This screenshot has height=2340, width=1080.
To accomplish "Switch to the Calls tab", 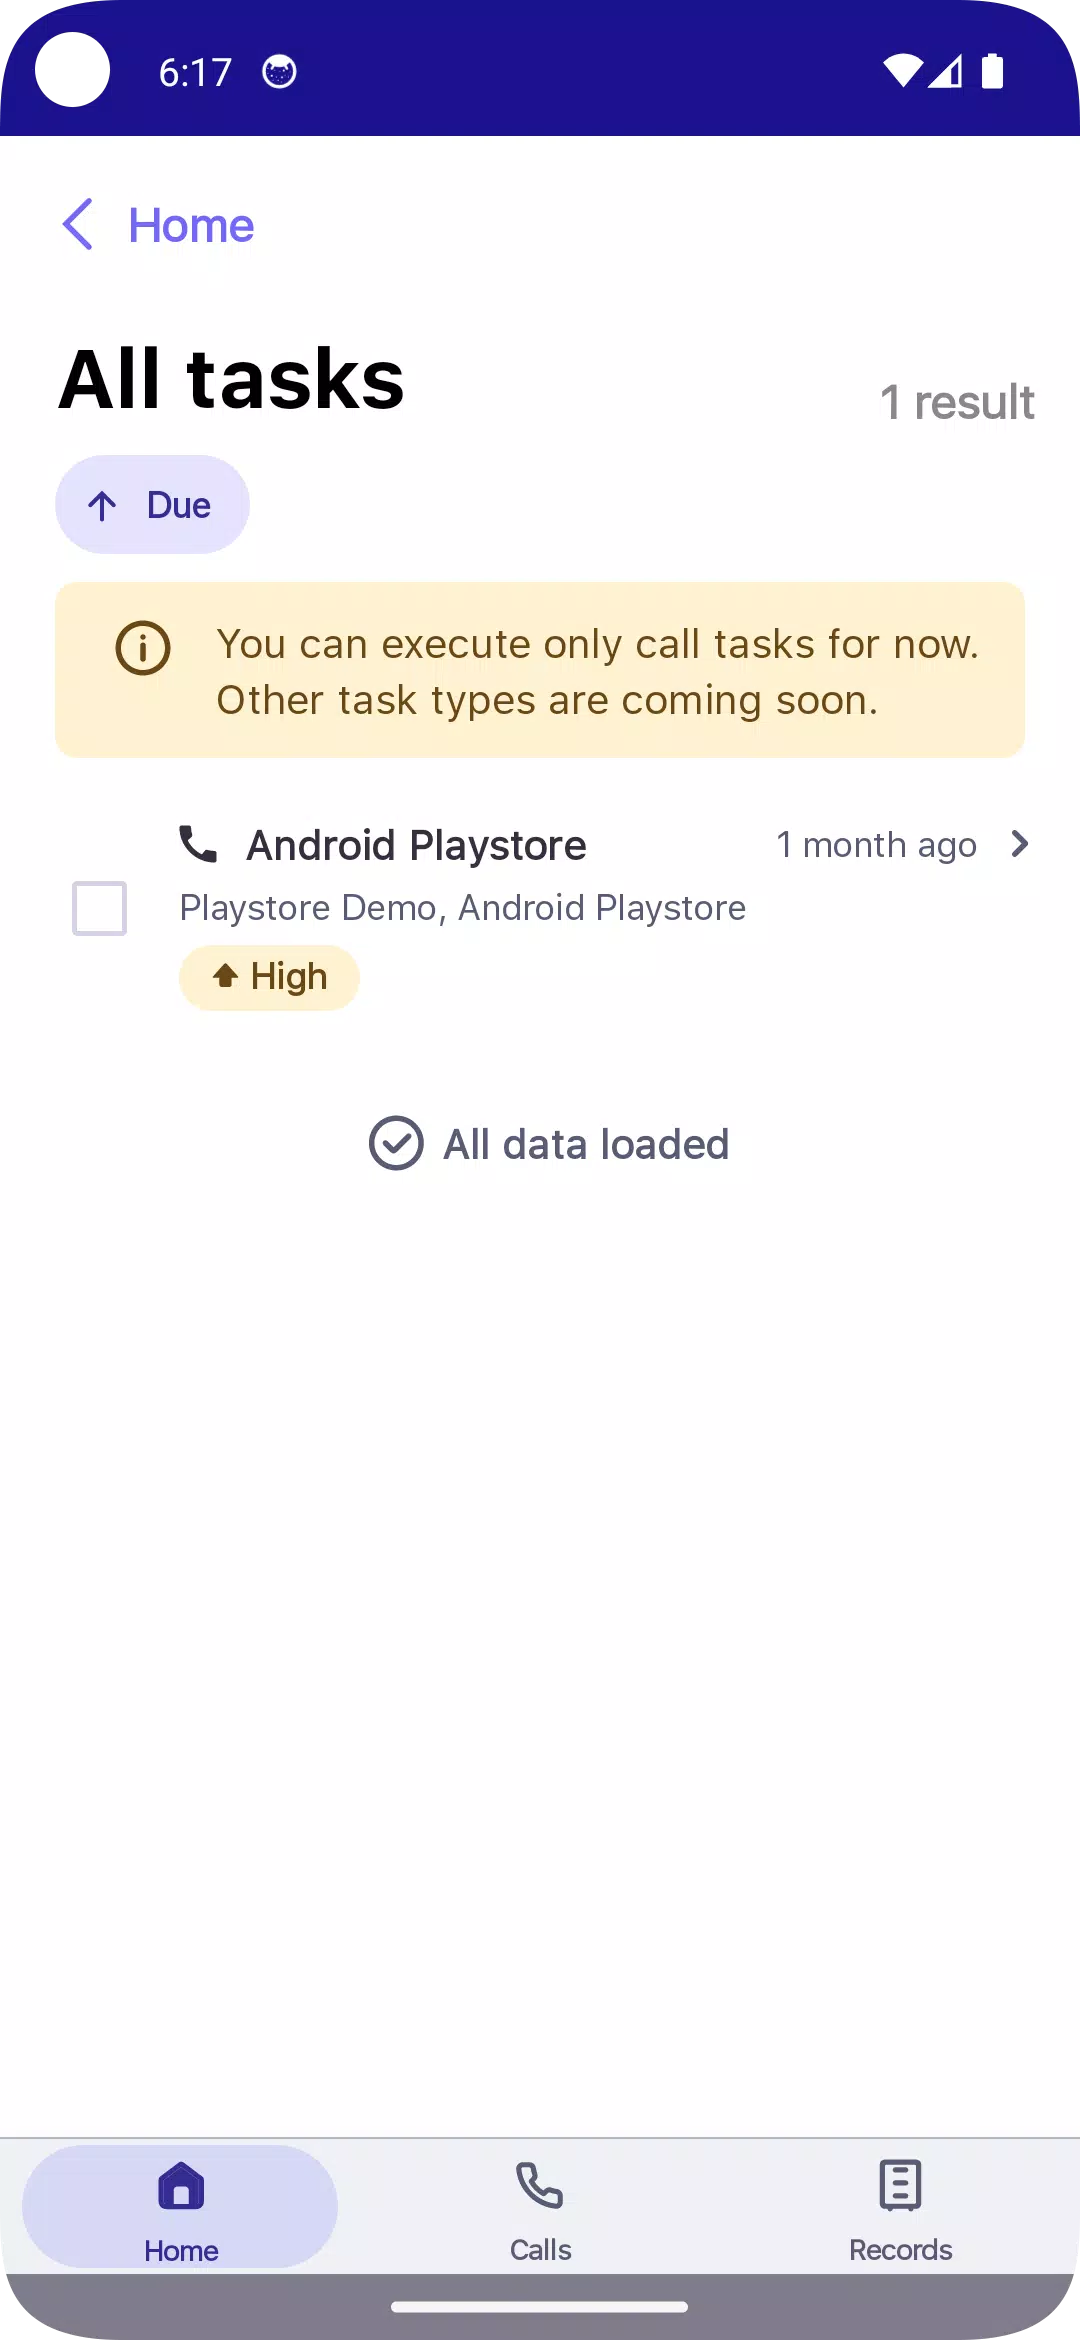I will pos(540,2206).
